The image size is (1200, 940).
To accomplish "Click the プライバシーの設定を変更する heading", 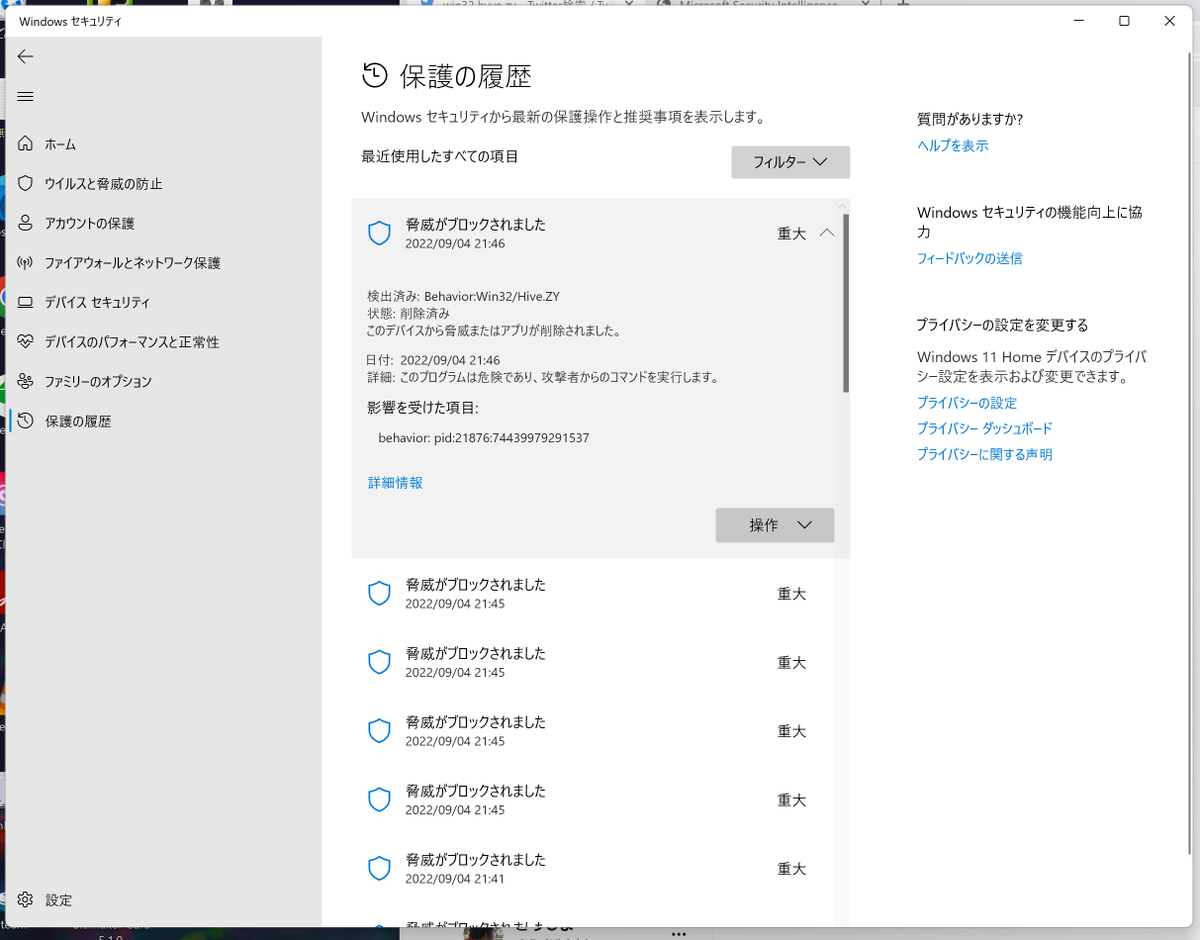I will click(1002, 325).
